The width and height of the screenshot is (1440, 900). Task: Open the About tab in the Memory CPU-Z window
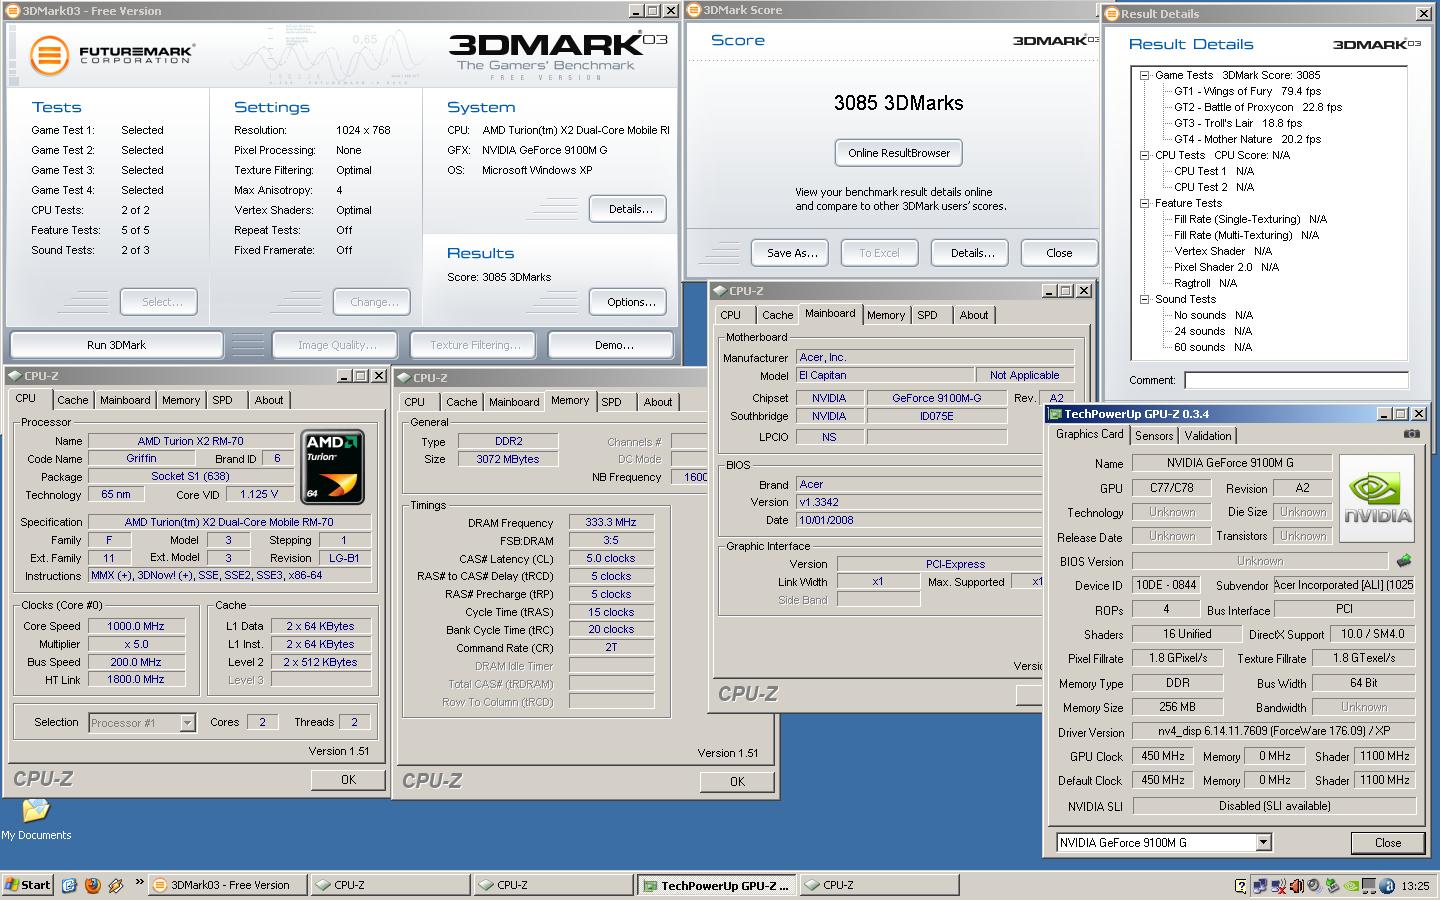[x=657, y=402]
